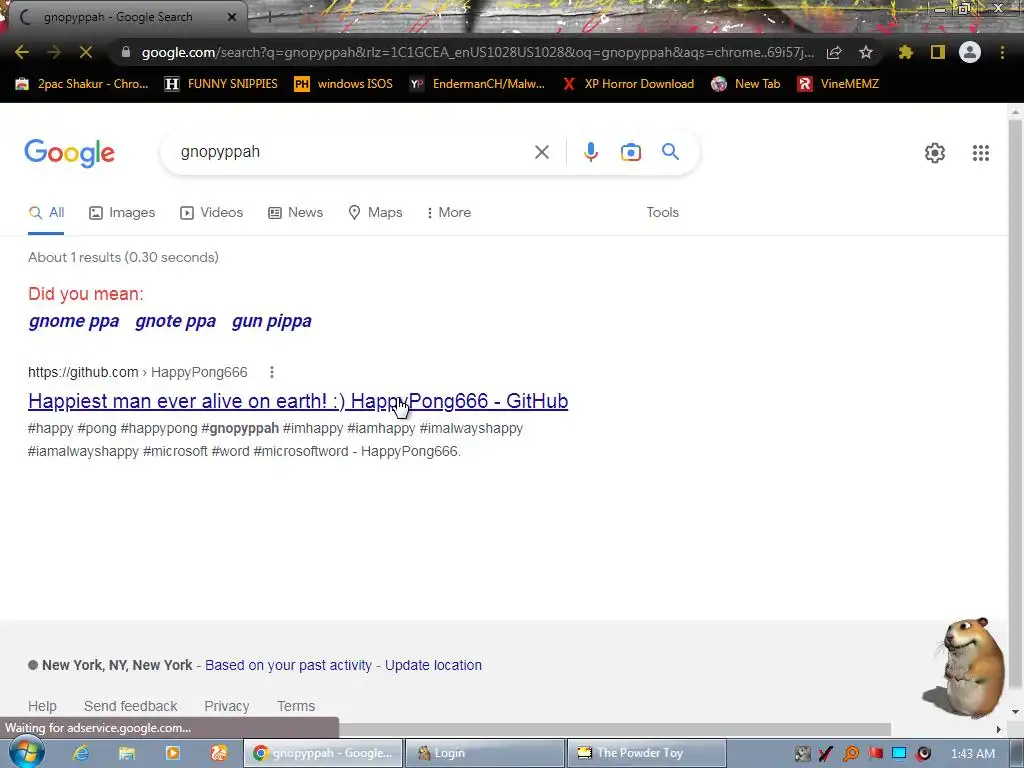This screenshot has height=768, width=1024.
Task: Click Send feedback in the footer
Action: (131, 706)
